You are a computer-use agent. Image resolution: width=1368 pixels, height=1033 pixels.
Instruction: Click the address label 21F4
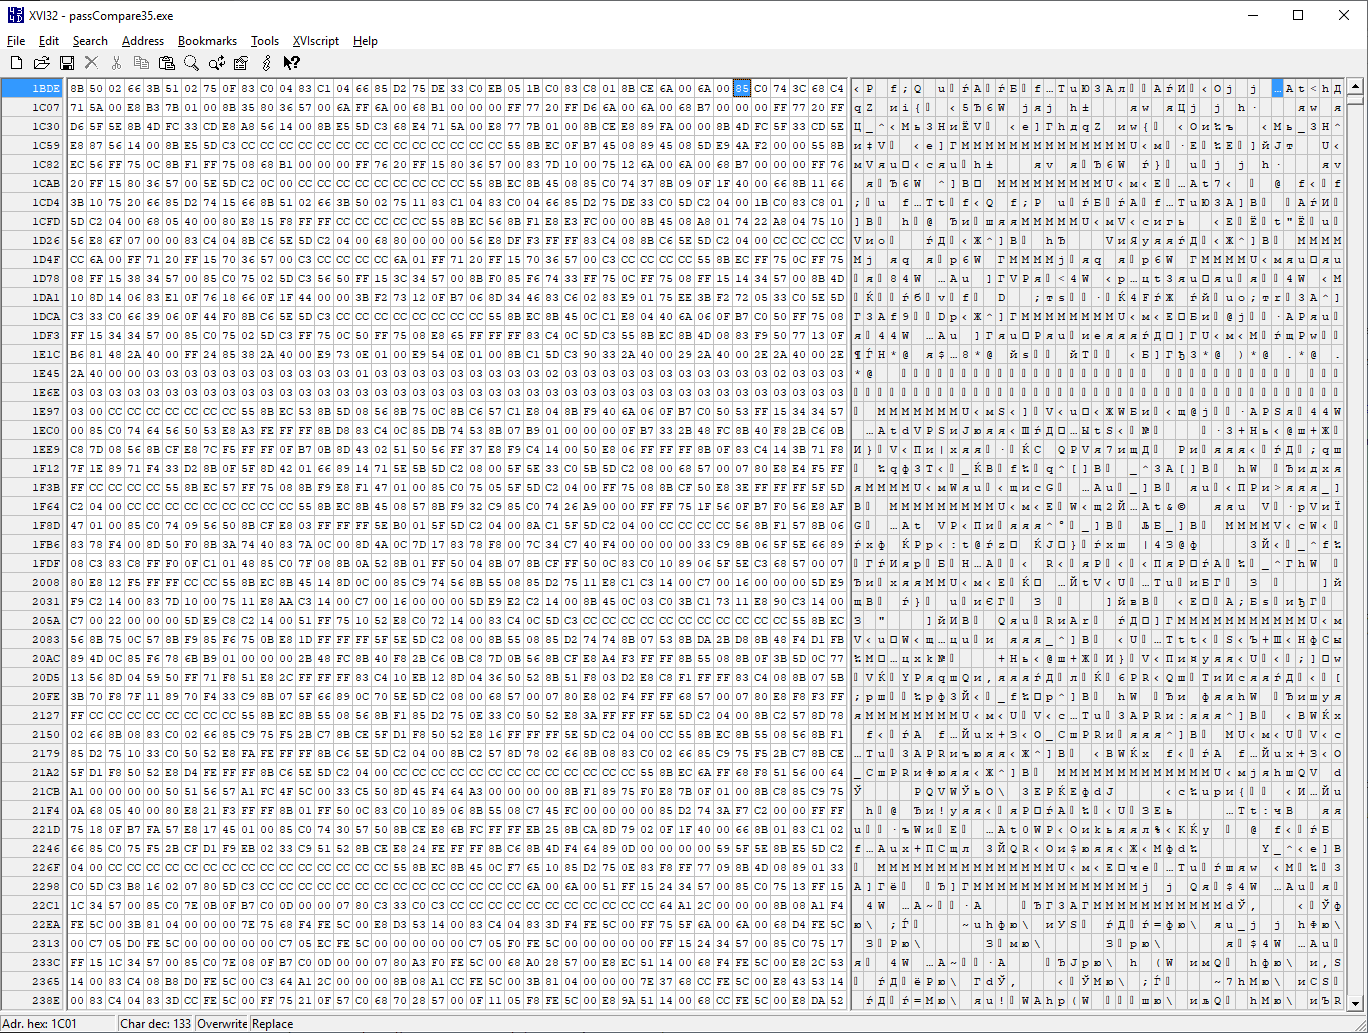pos(46,810)
